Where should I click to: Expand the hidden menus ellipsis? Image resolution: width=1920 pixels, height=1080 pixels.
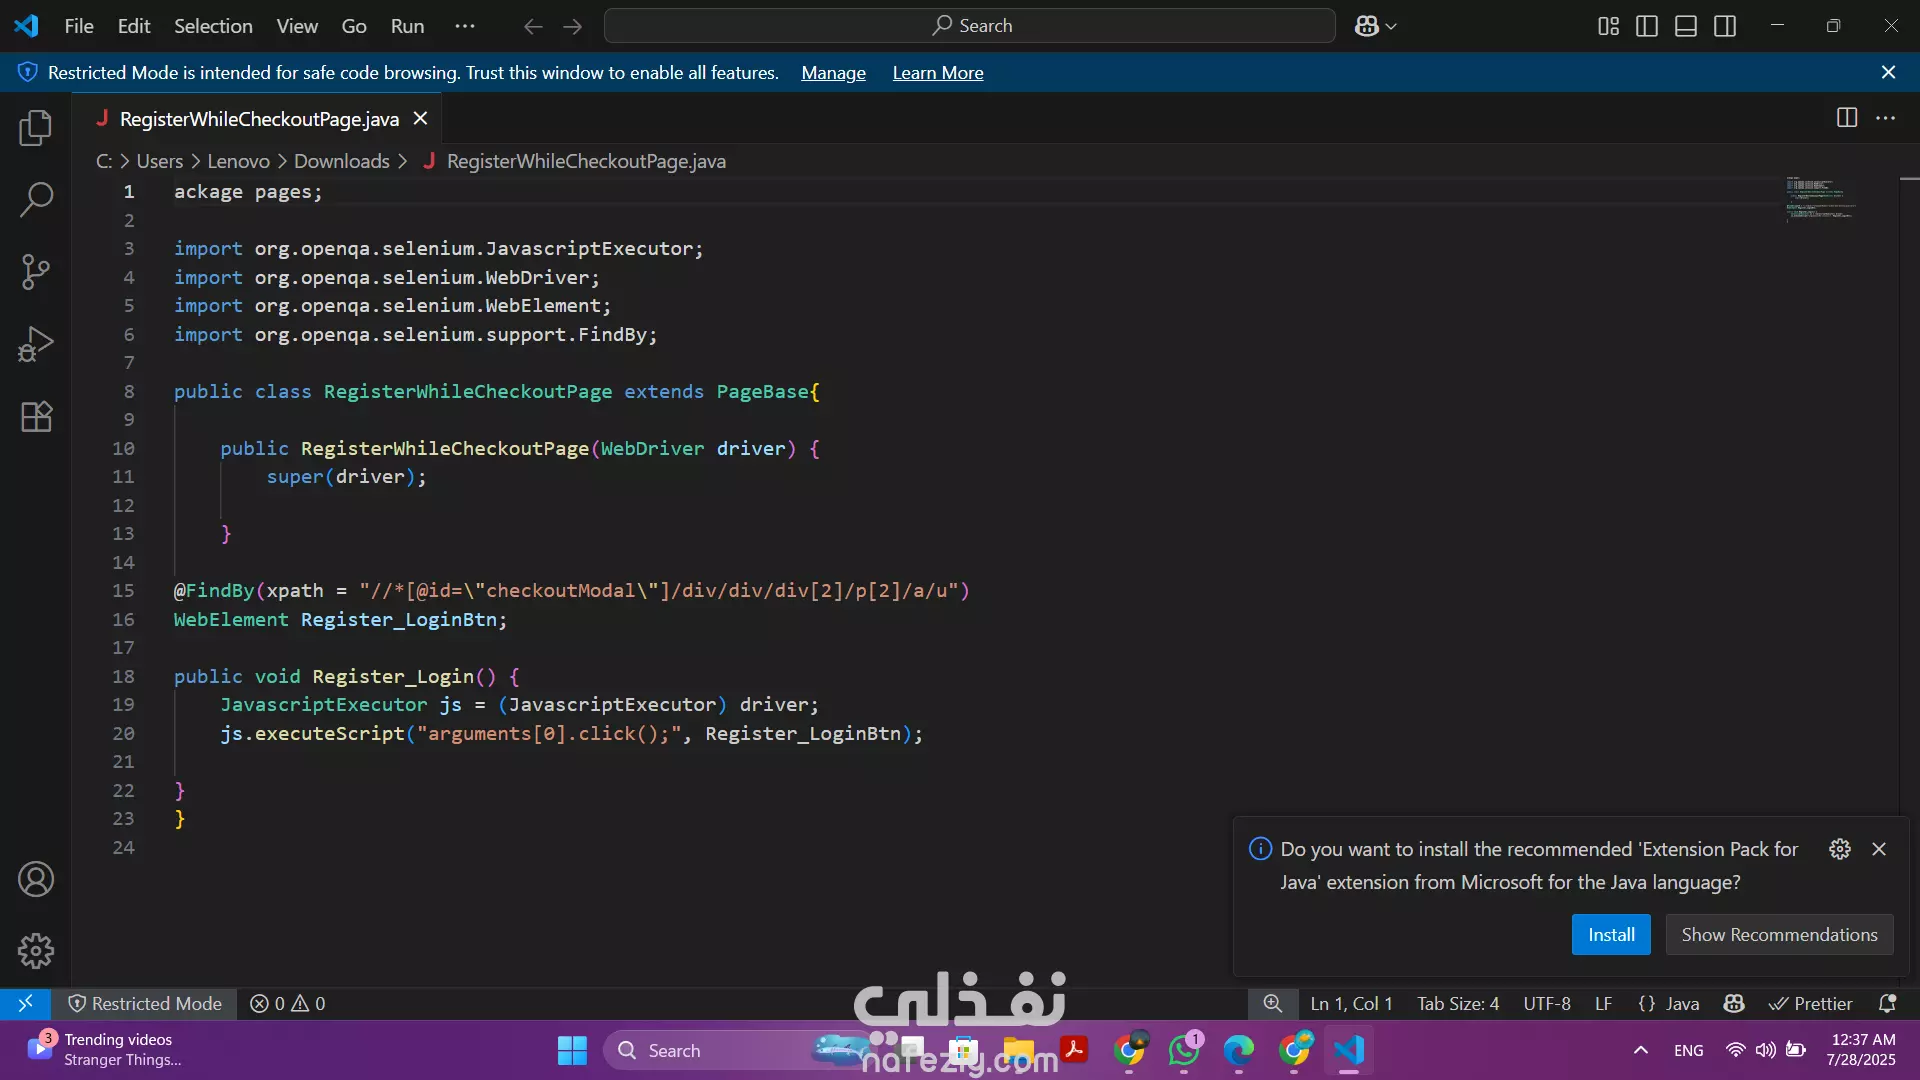tap(465, 26)
